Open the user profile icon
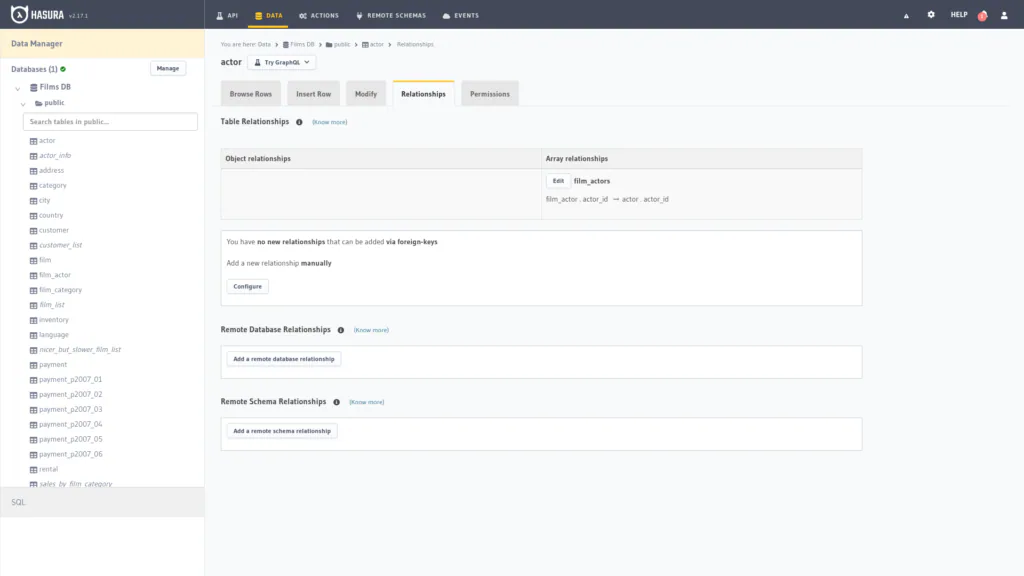 click(1004, 15)
